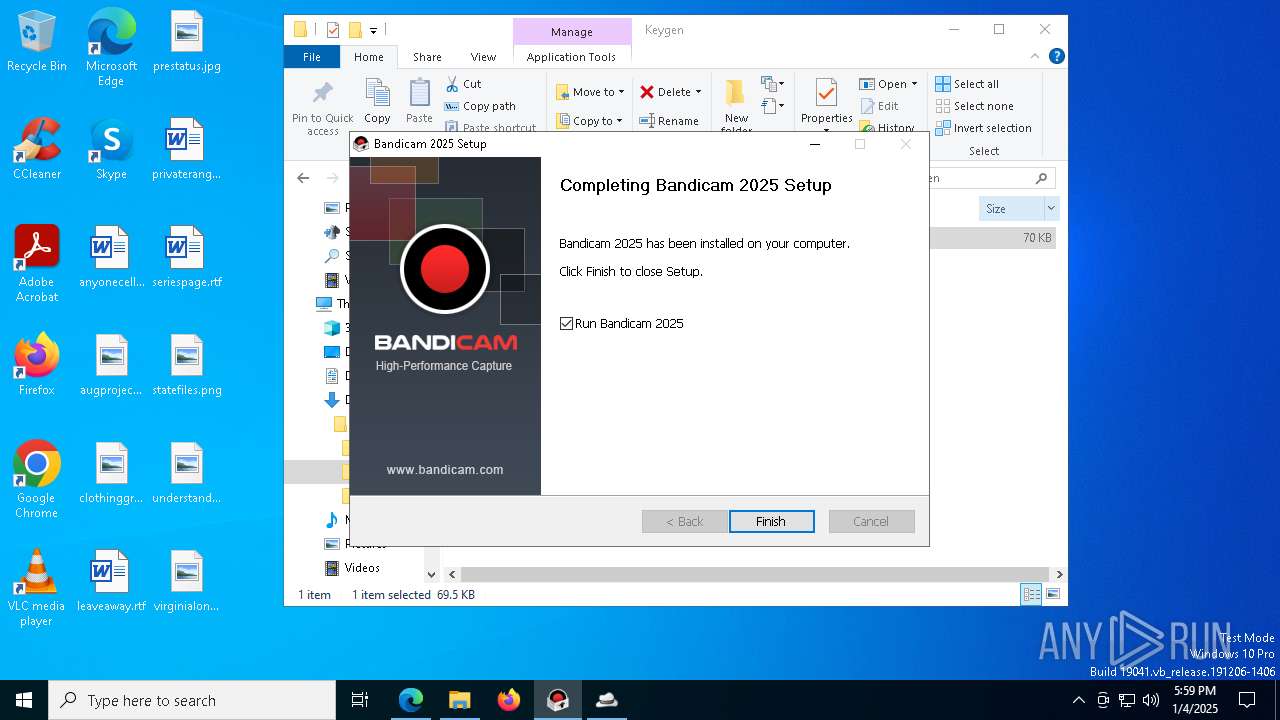Select Google Chrome desktop shortcut
Viewport: 1280px width, 720px height.
37,480
